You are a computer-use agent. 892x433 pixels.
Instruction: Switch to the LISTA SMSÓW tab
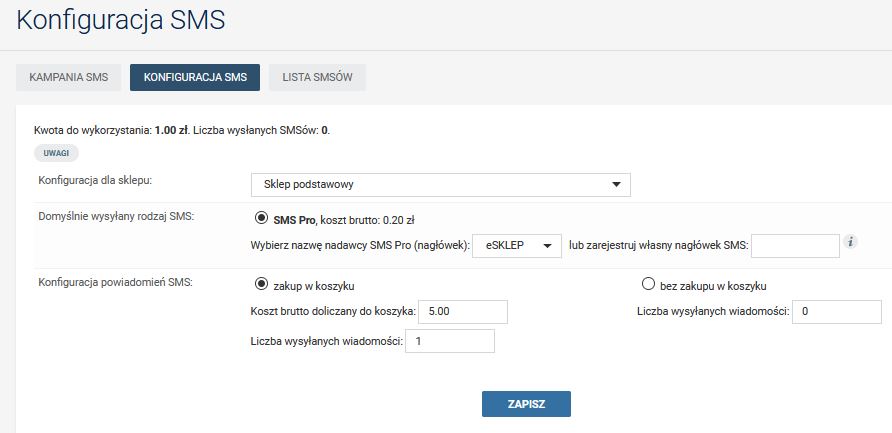[317, 77]
